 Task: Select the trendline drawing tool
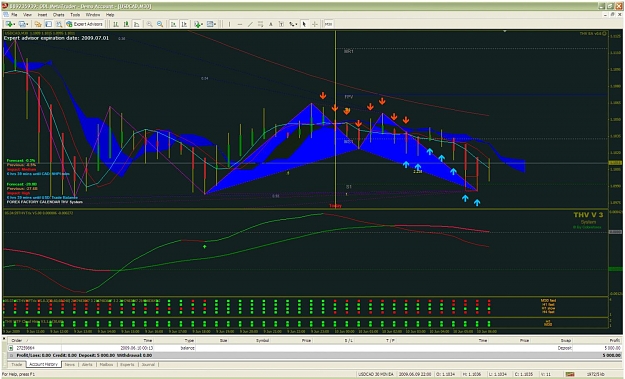(x=250, y=24)
